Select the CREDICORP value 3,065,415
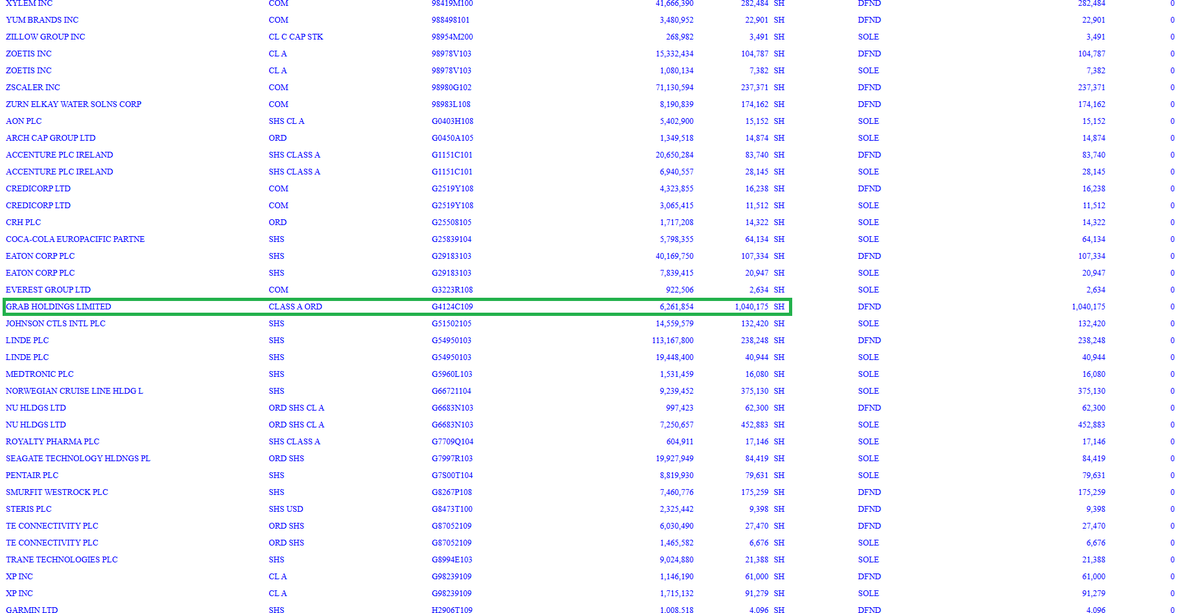This screenshot has width=1200, height=613. point(677,205)
